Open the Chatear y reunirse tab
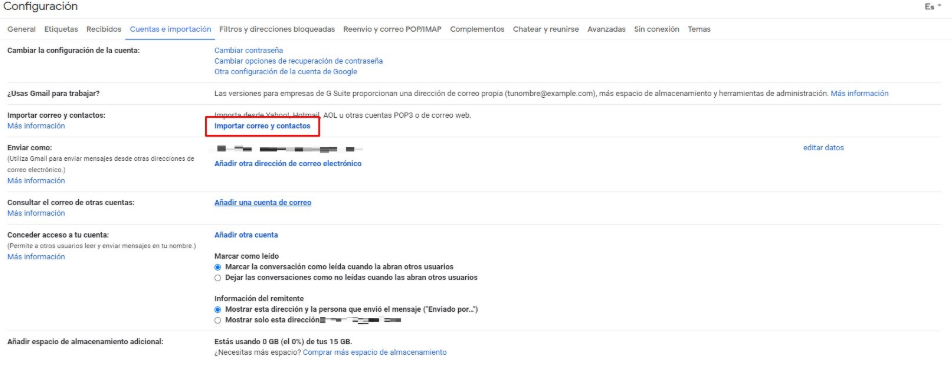The width and height of the screenshot is (952, 372). [x=546, y=29]
